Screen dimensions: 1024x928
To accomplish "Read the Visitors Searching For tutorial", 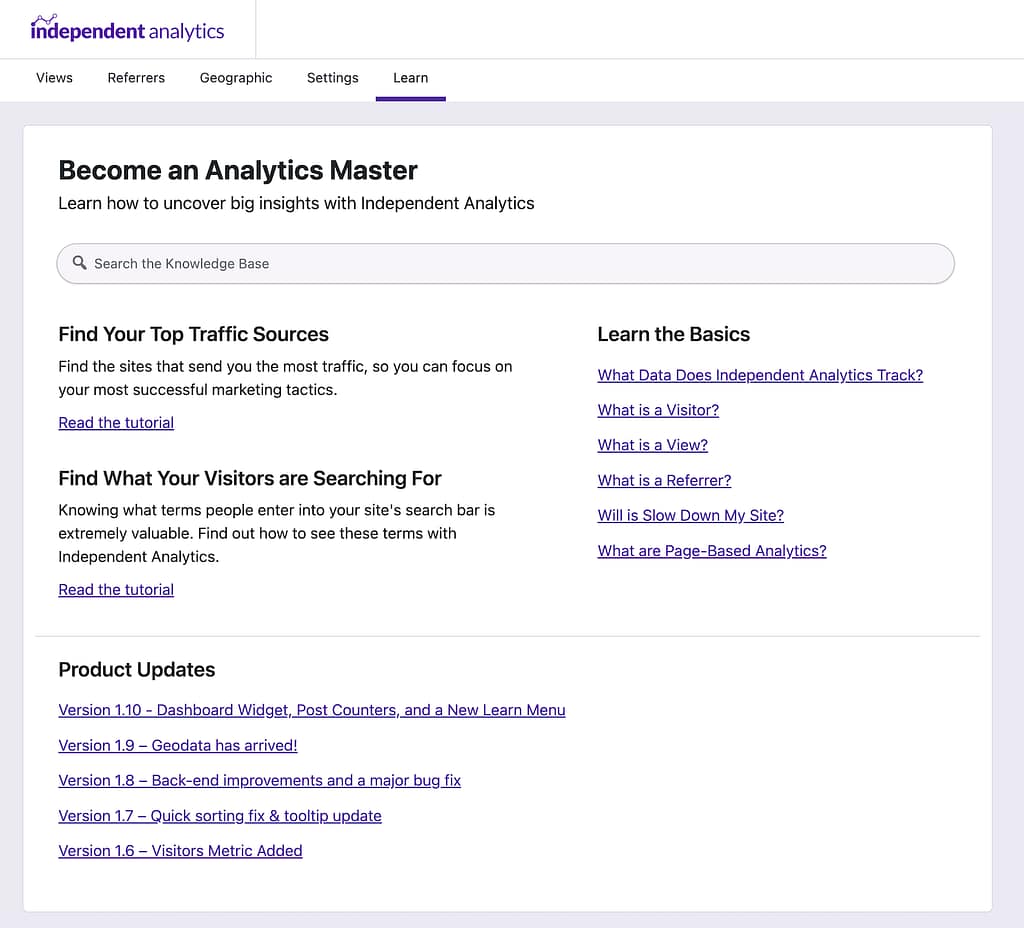I will click(116, 590).
